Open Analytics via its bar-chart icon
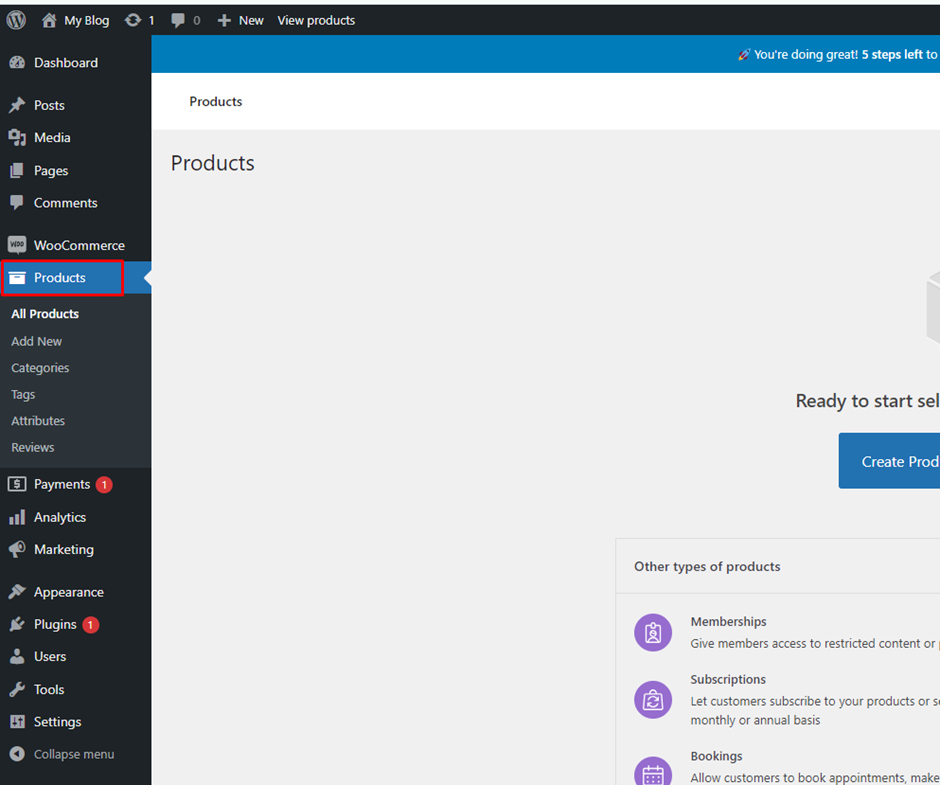 click(x=16, y=517)
